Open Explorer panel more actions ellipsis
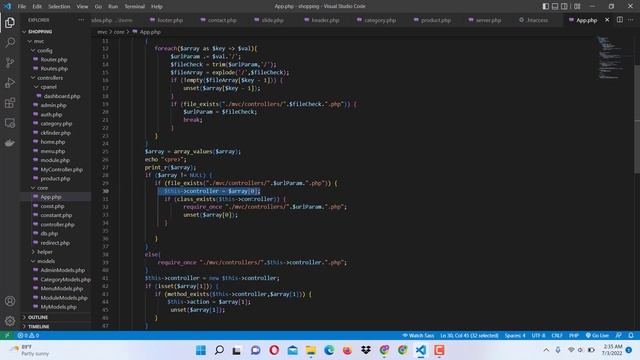Image resolution: width=640 pixels, height=360 pixels. 81,20
